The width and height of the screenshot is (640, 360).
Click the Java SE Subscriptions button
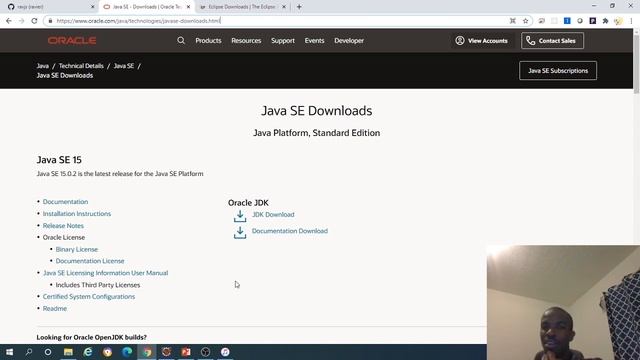558,71
